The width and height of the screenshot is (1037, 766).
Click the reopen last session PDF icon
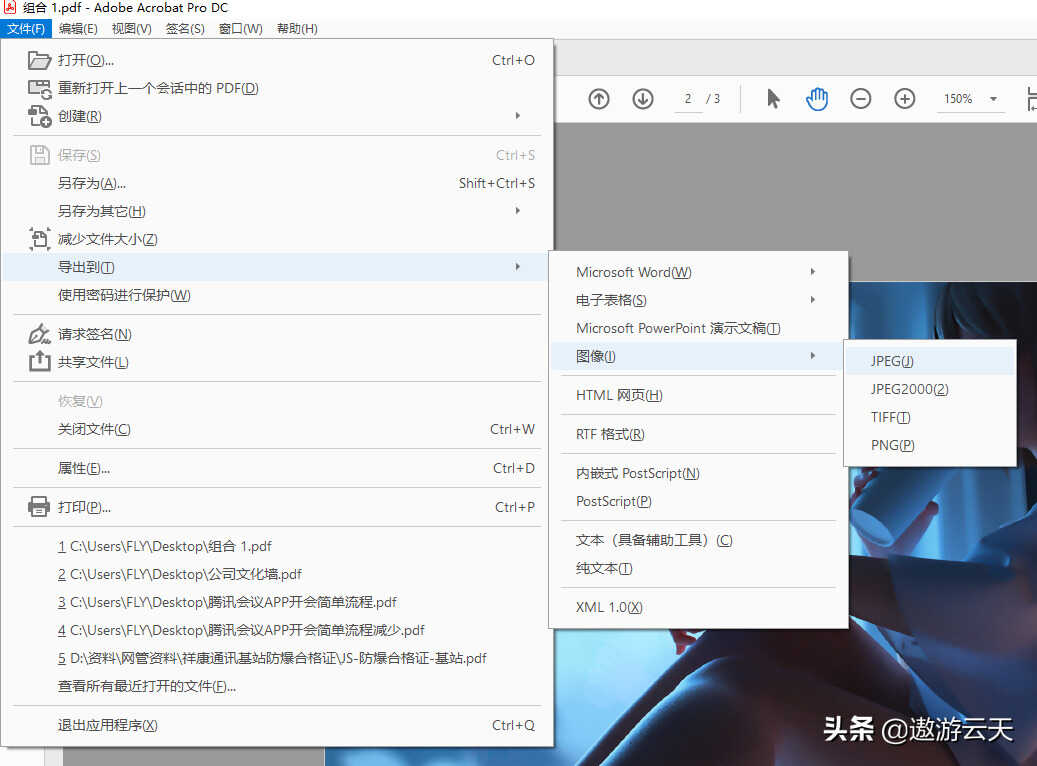(x=39, y=89)
